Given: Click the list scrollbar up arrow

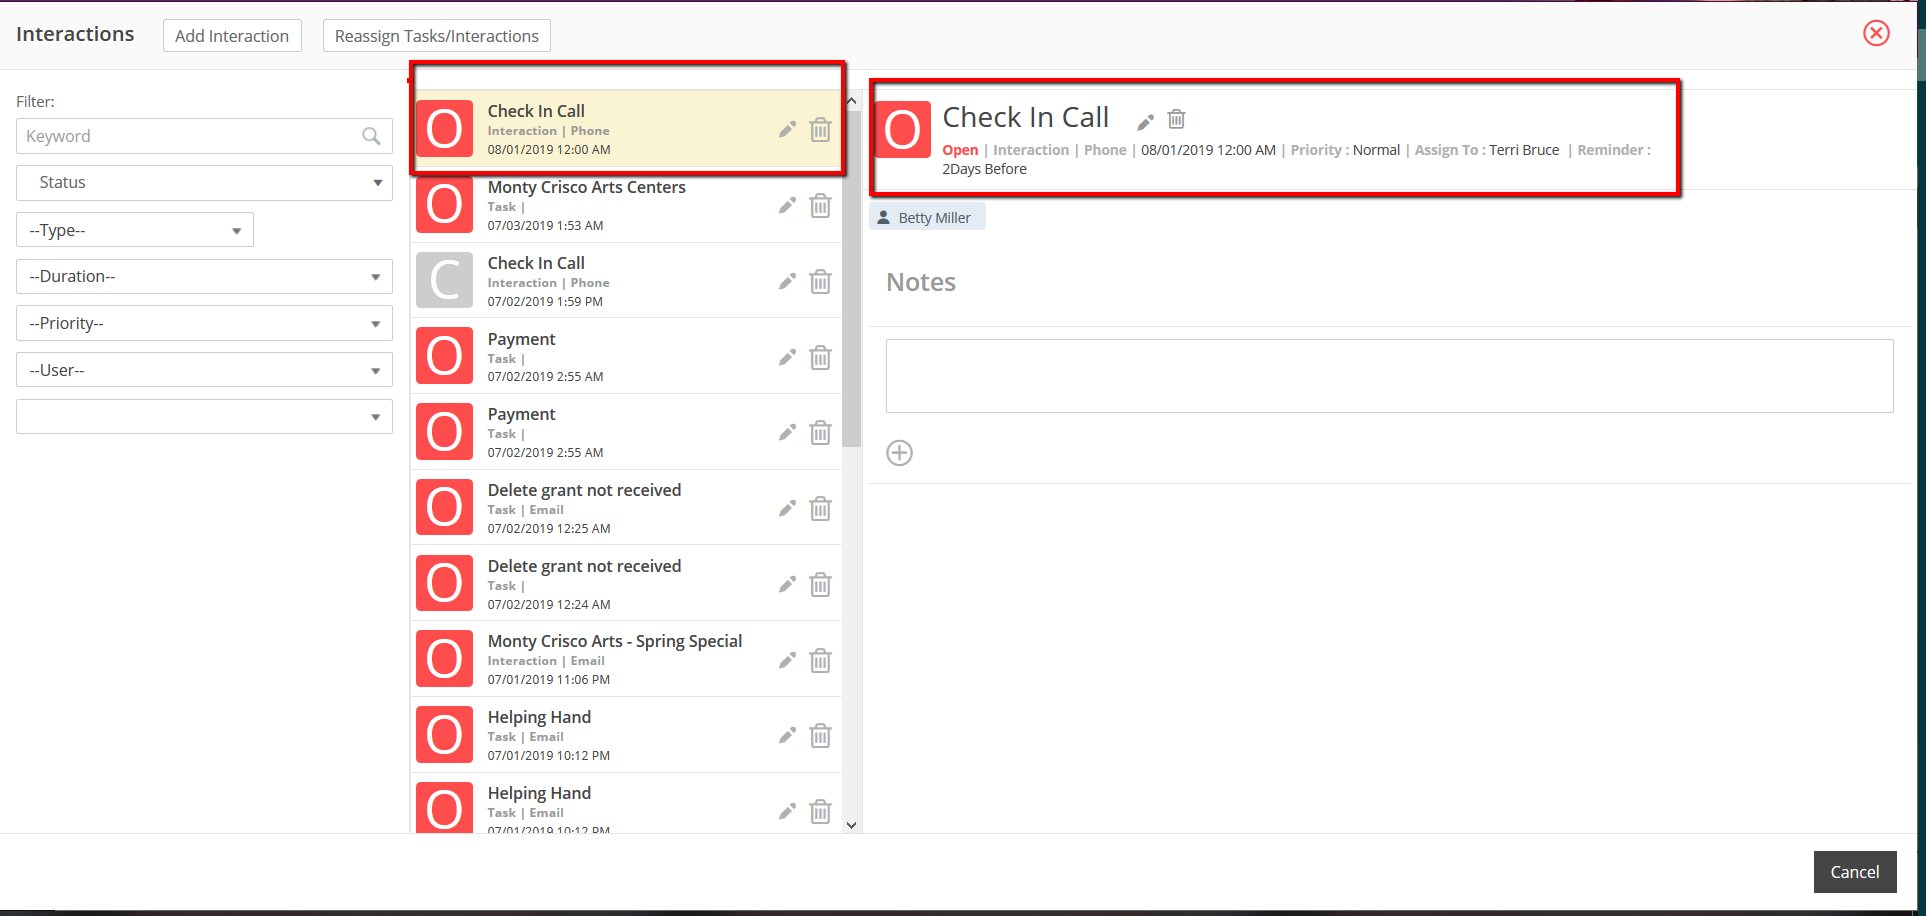Looking at the screenshot, I should pyautogui.click(x=852, y=101).
